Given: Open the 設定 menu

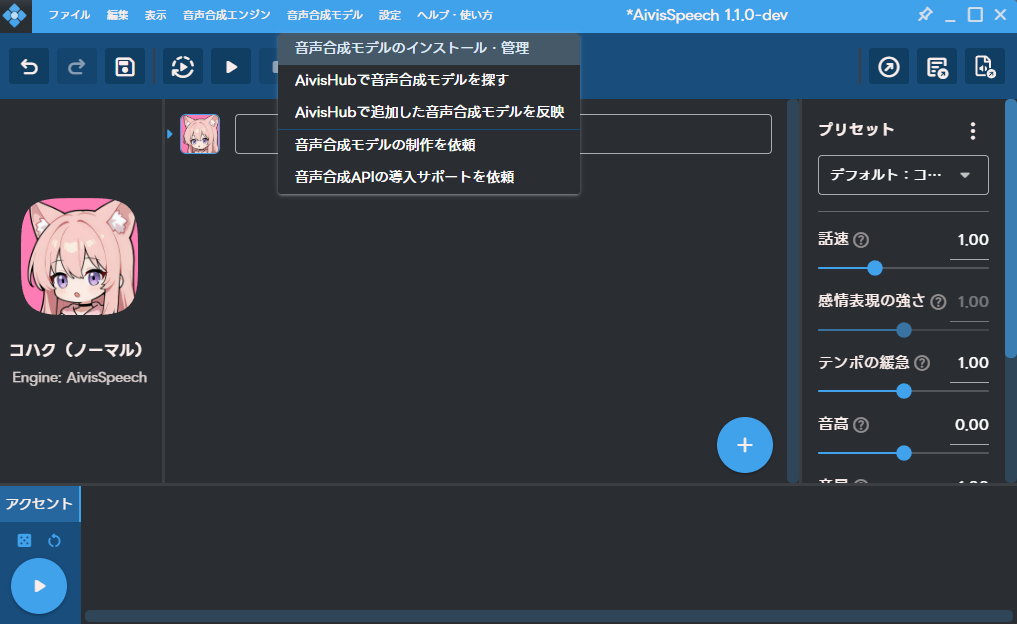Looking at the screenshot, I should point(390,15).
